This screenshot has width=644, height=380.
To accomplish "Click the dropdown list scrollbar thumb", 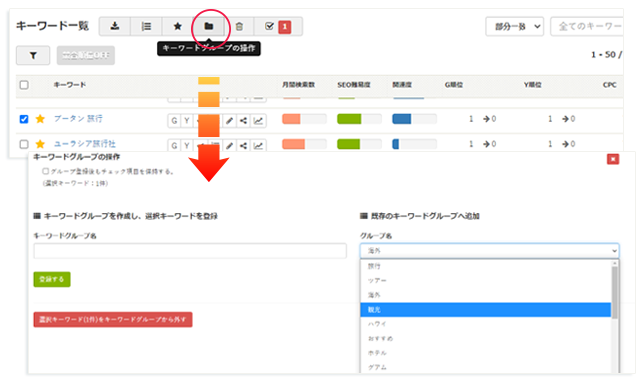I will tap(615, 292).
